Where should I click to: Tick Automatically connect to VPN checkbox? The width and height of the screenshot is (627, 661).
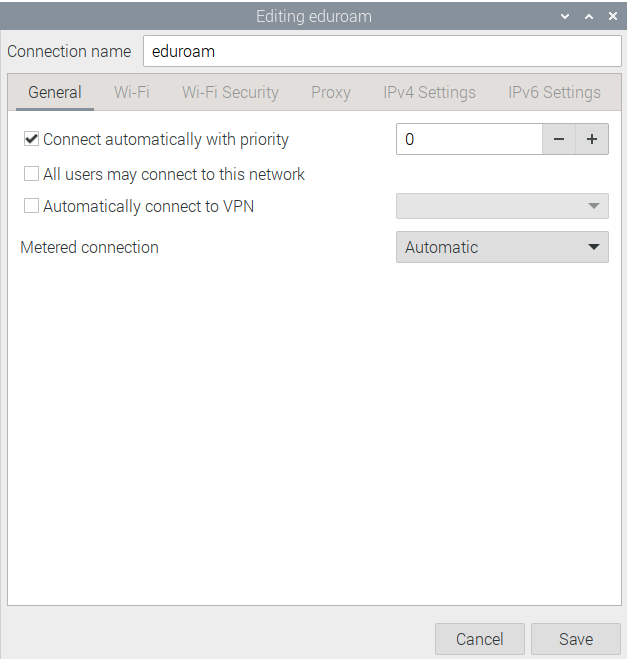(32, 206)
